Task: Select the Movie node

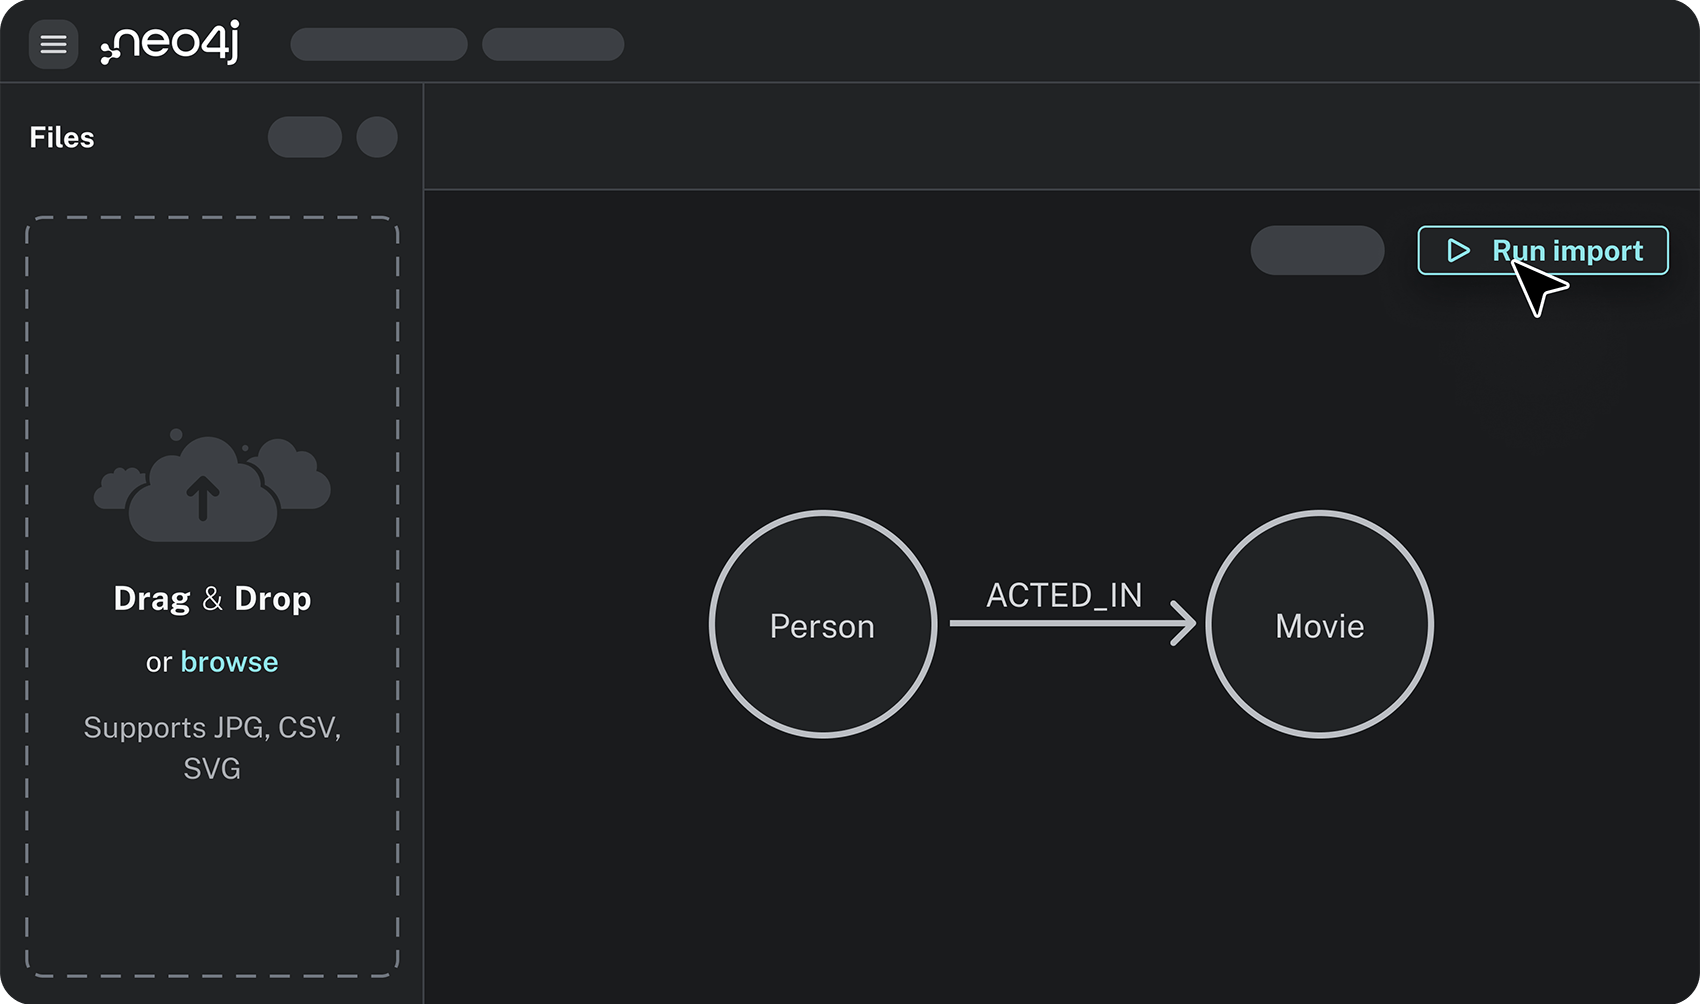Action: pos(1319,625)
